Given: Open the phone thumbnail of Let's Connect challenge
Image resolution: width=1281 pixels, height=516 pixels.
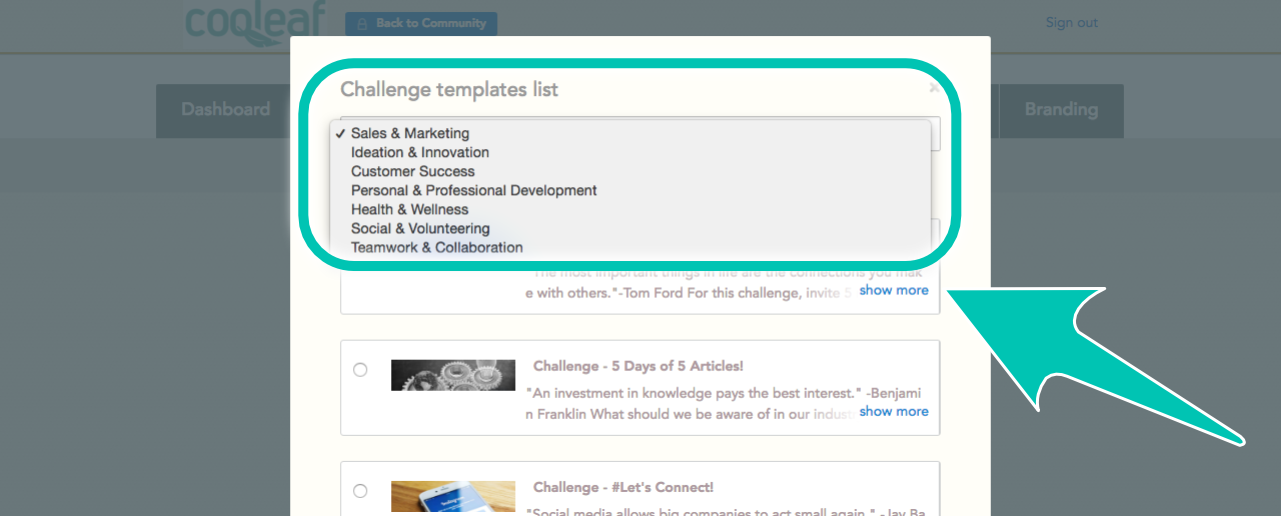Looking at the screenshot, I should click(x=453, y=498).
